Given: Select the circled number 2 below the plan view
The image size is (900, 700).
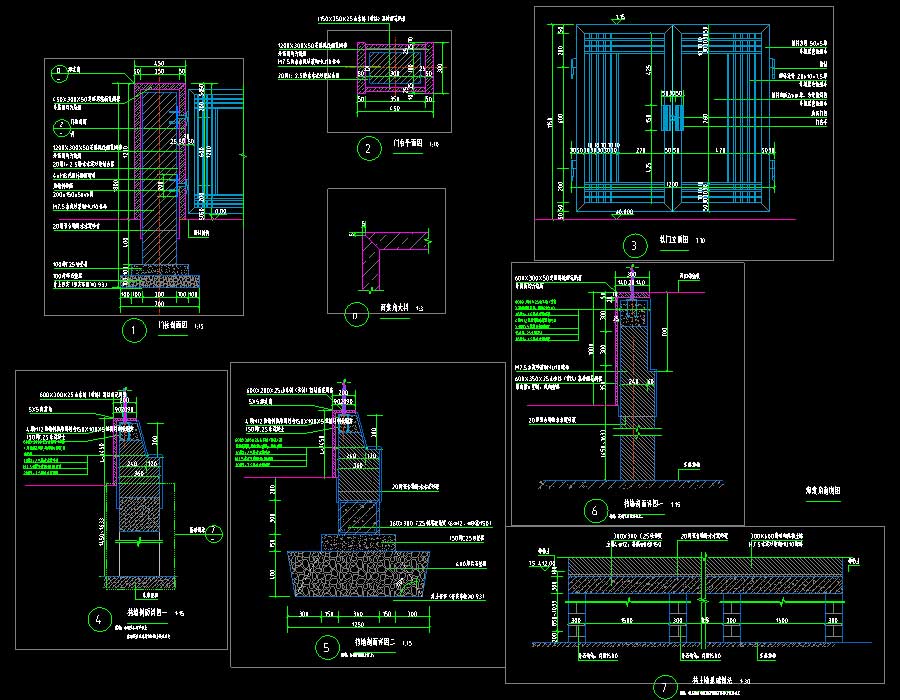Looking at the screenshot, I should 368,149.
